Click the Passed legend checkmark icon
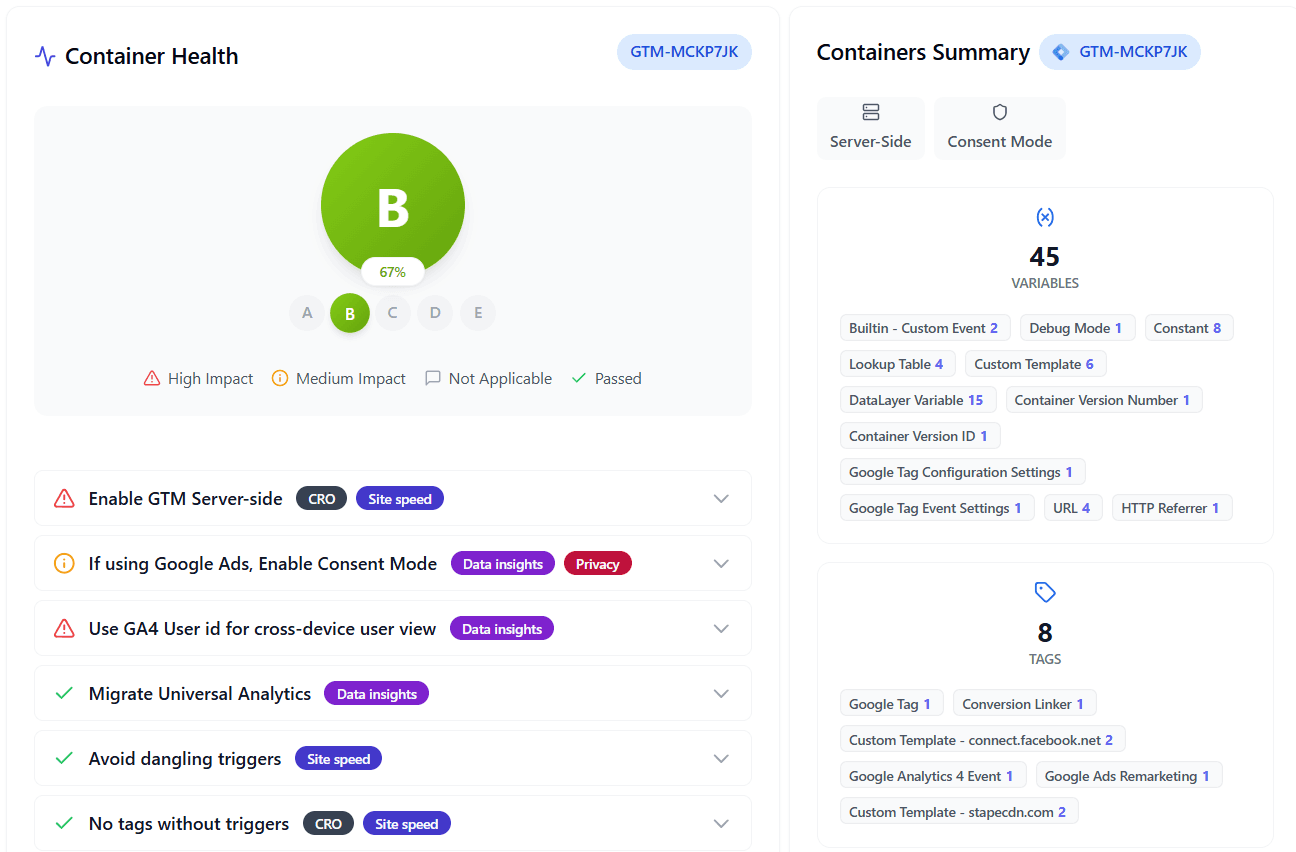 (x=578, y=378)
